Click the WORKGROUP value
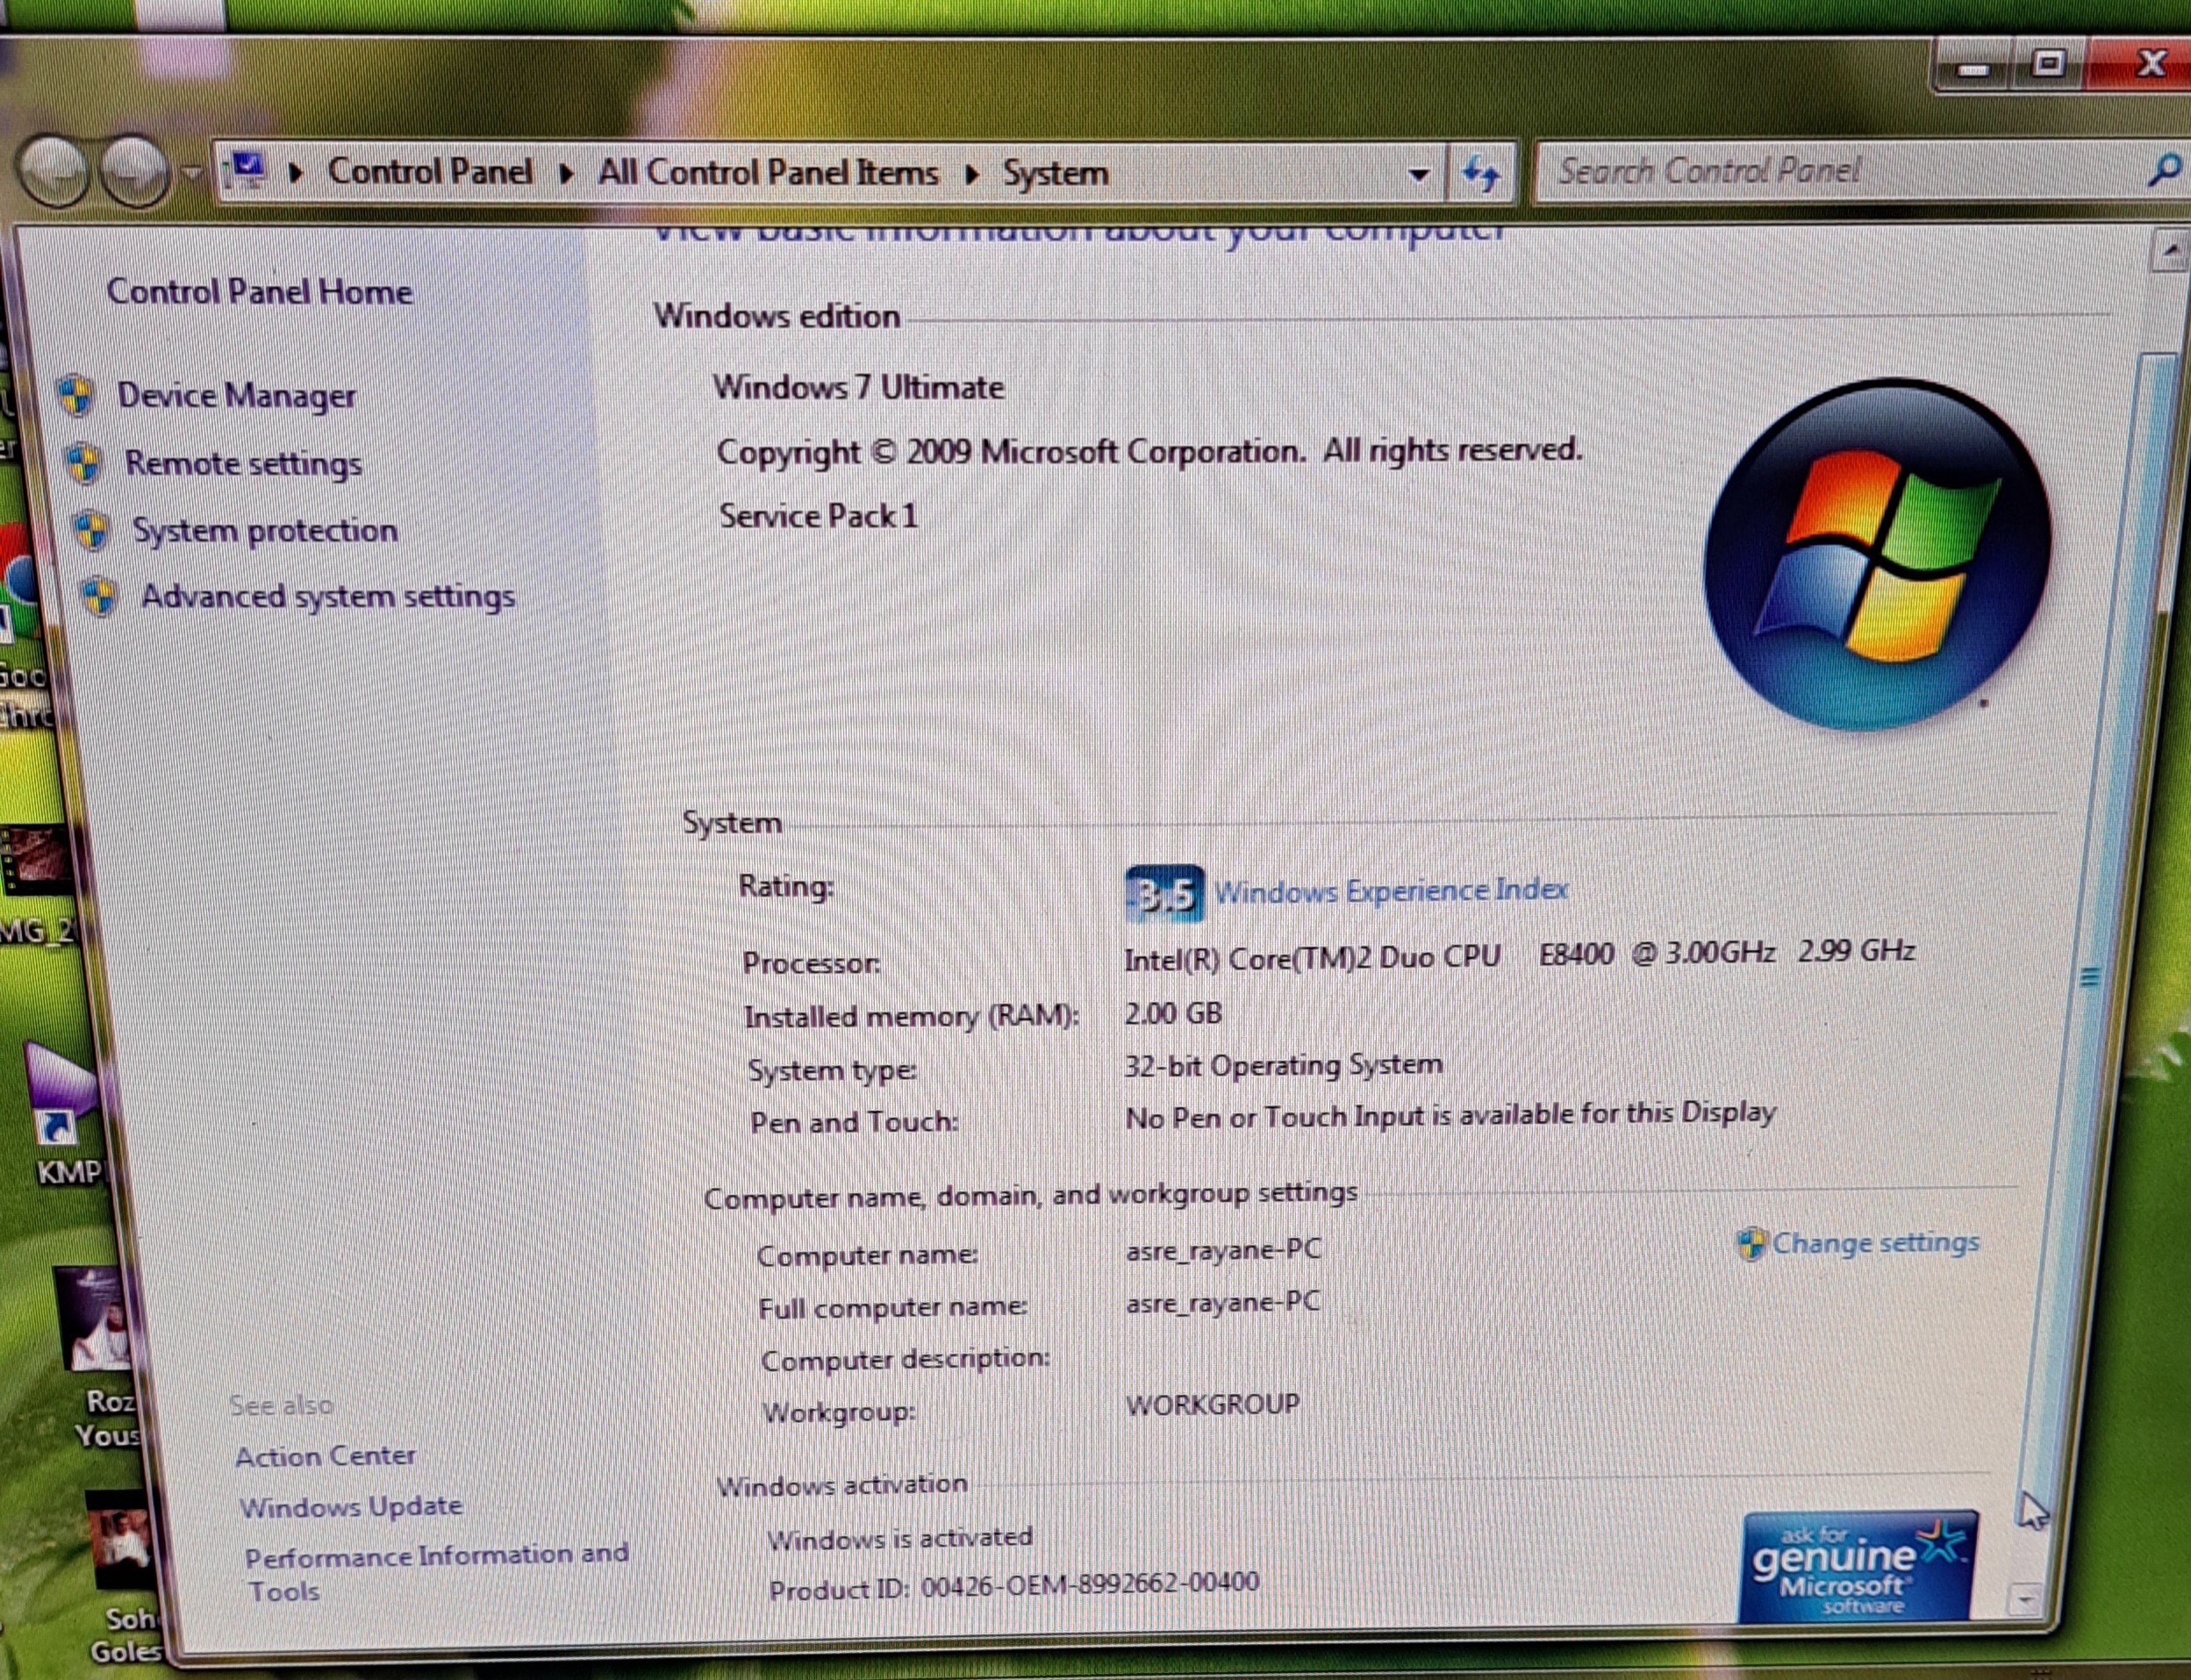Viewport: 2191px width, 1680px height. click(1212, 1404)
